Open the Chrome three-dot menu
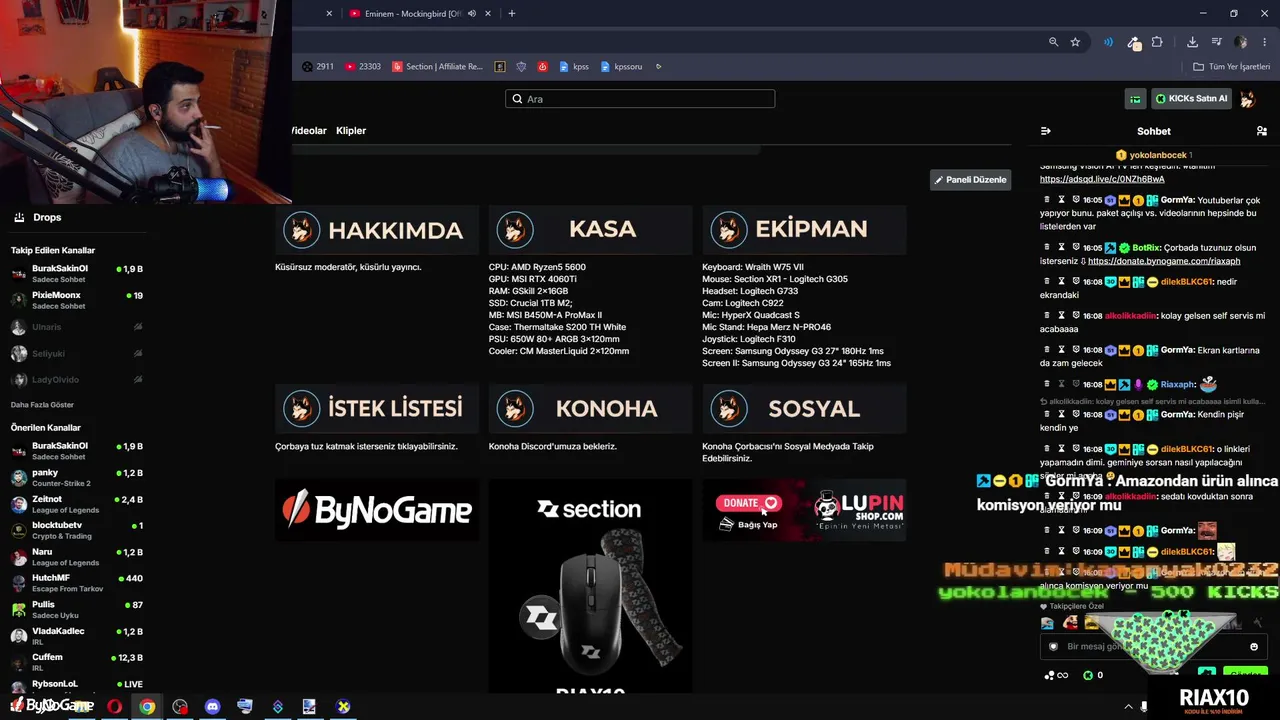 [x=1264, y=42]
